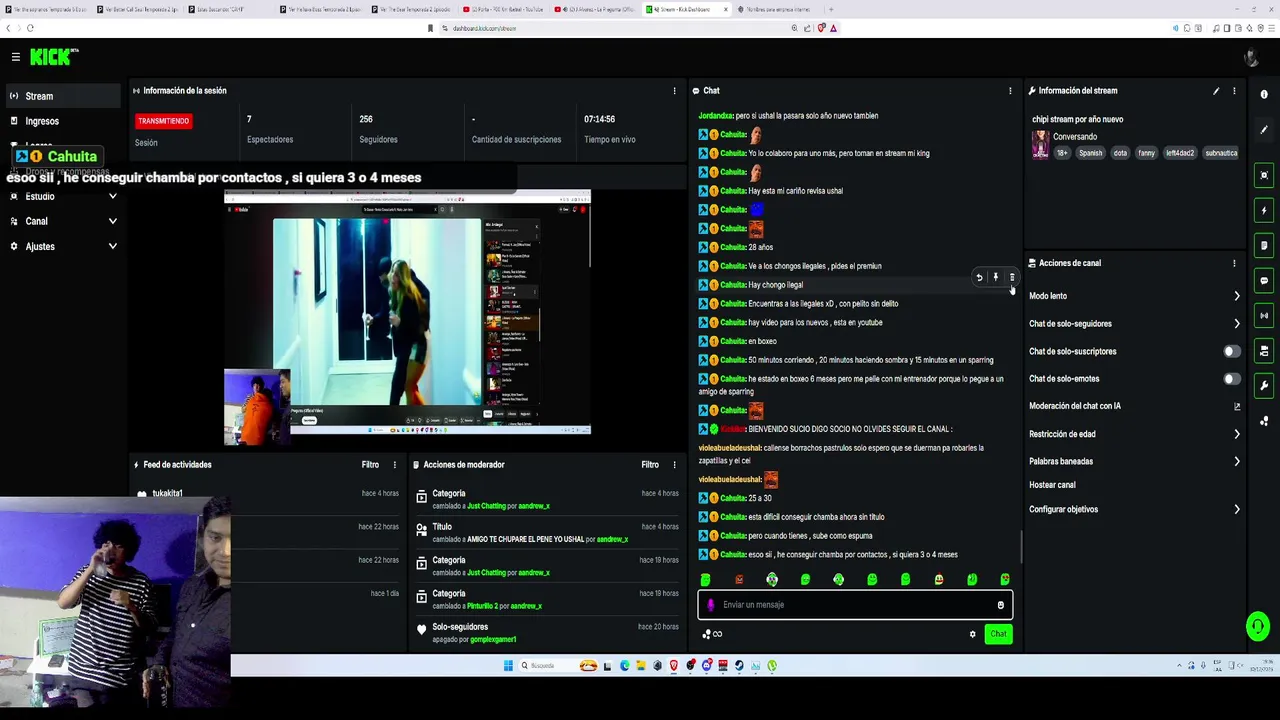The height and width of the screenshot is (720, 1280).
Task: Open Steam from the Windows taskbar
Action: 740,666
